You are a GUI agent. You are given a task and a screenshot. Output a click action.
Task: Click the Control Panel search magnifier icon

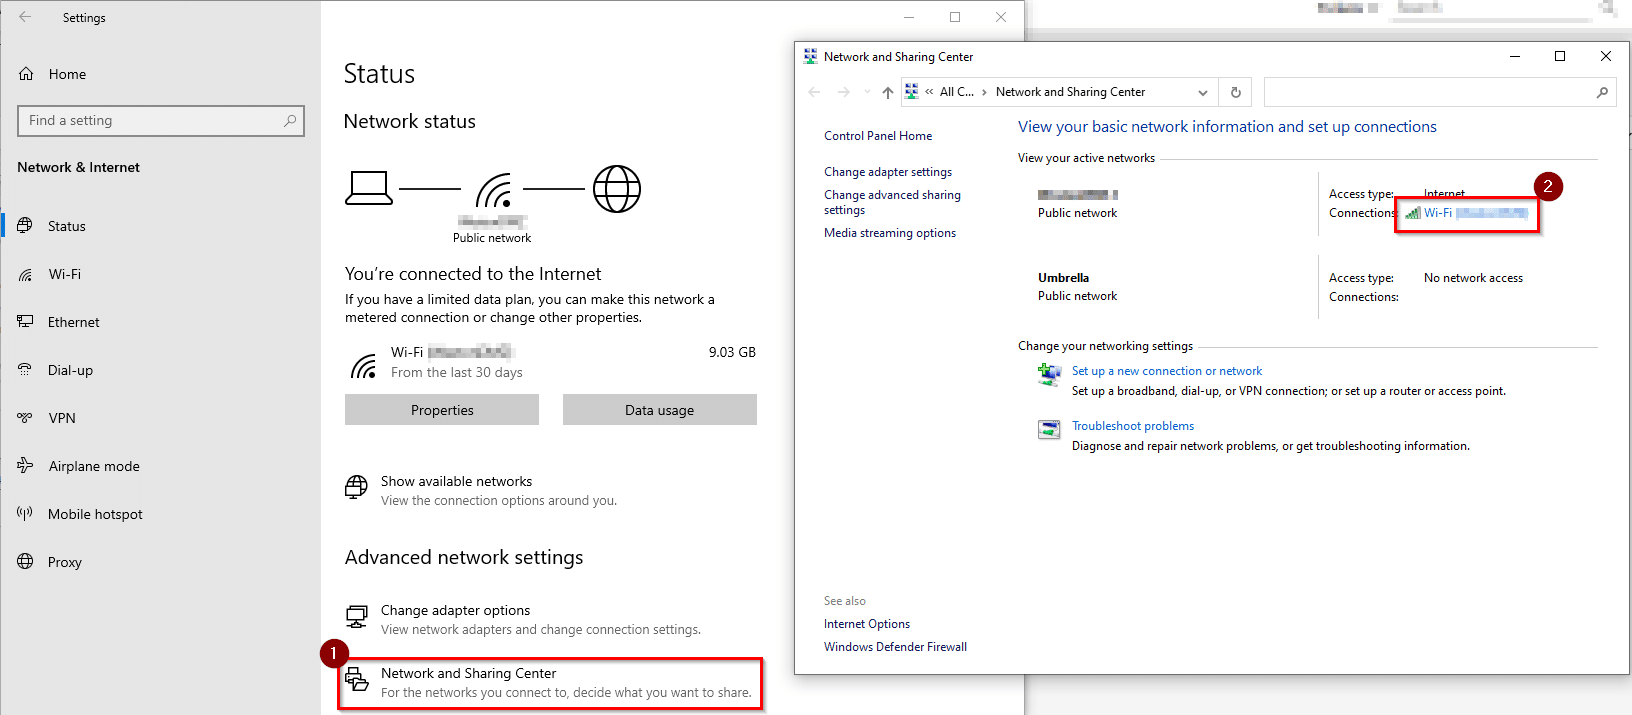pyautogui.click(x=1602, y=92)
